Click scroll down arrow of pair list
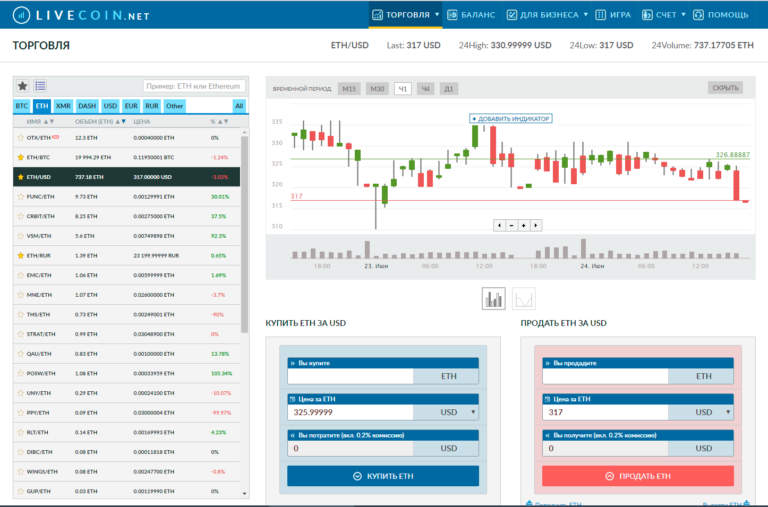The height and width of the screenshot is (507, 768). click(x=244, y=493)
